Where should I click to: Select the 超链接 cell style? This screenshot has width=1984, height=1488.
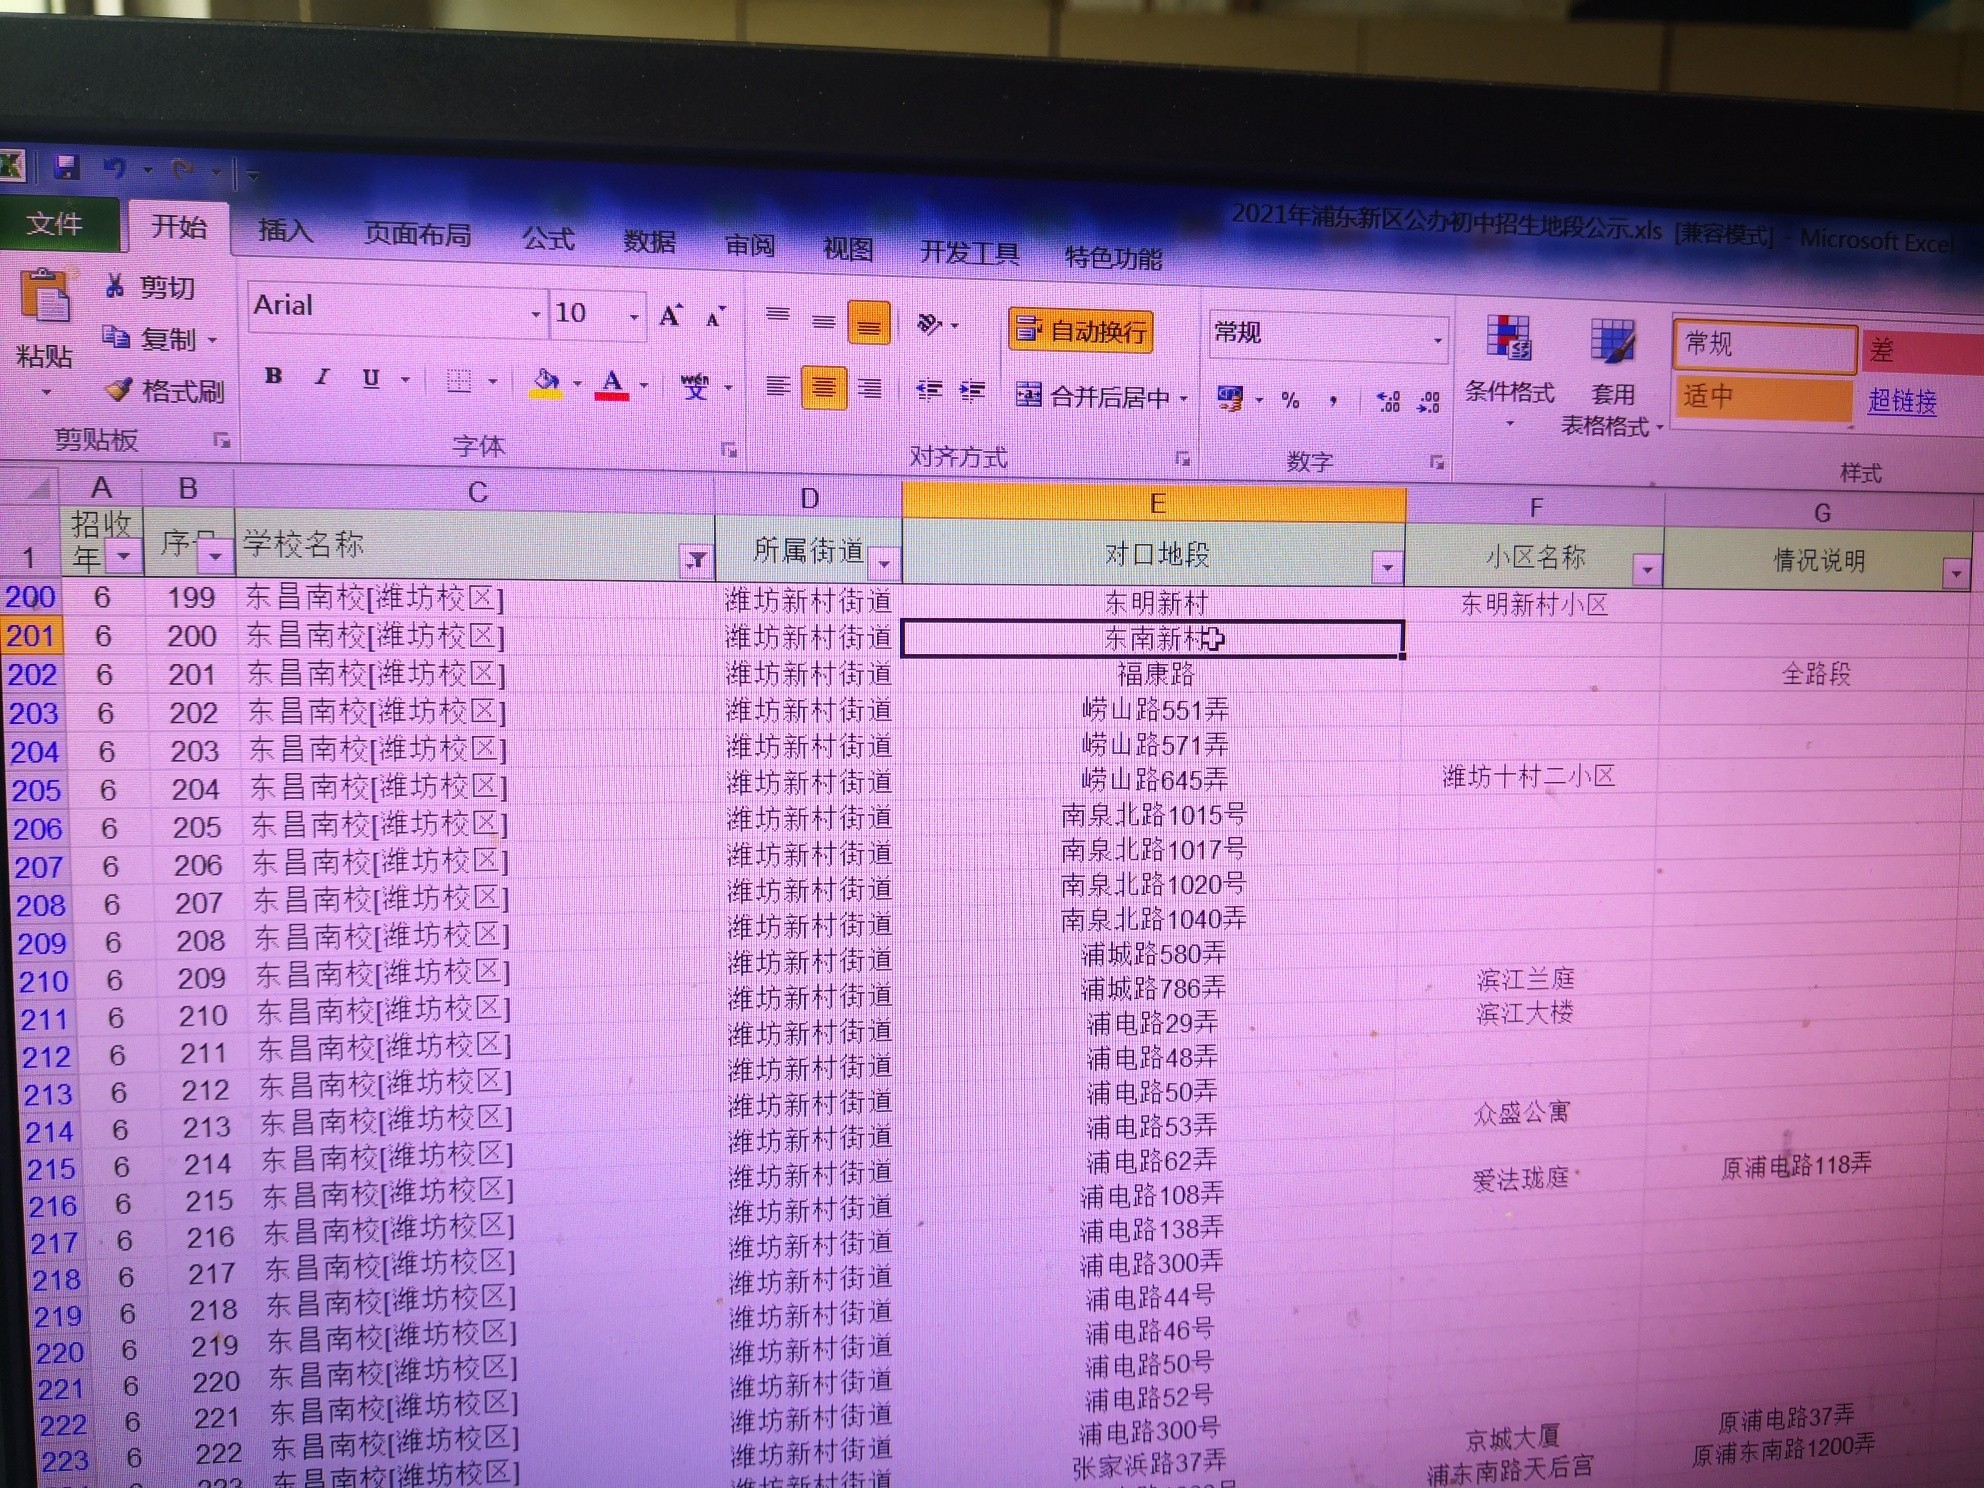click(x=1902, y=401)
